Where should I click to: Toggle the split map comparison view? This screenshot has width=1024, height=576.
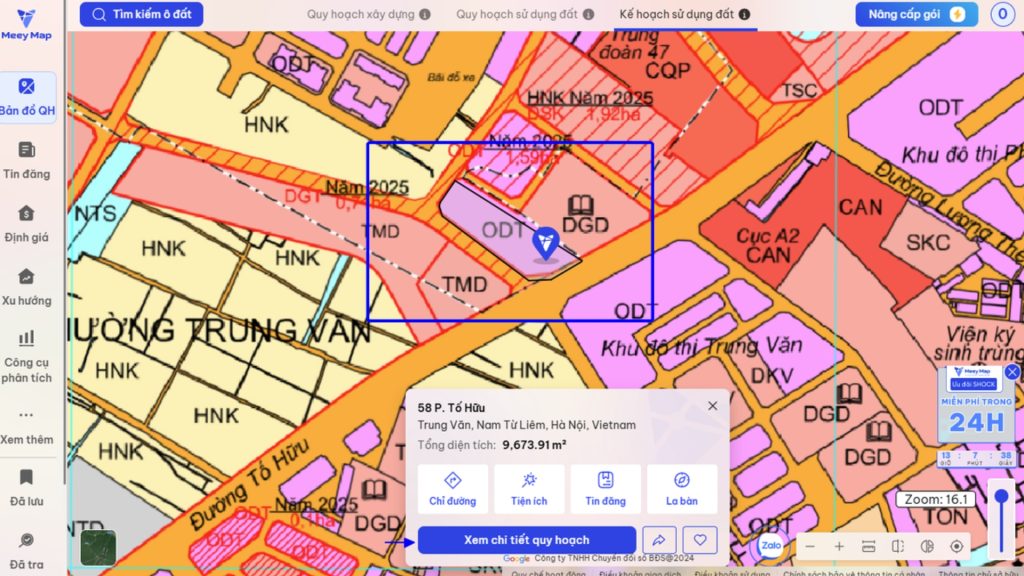point(897,546)
